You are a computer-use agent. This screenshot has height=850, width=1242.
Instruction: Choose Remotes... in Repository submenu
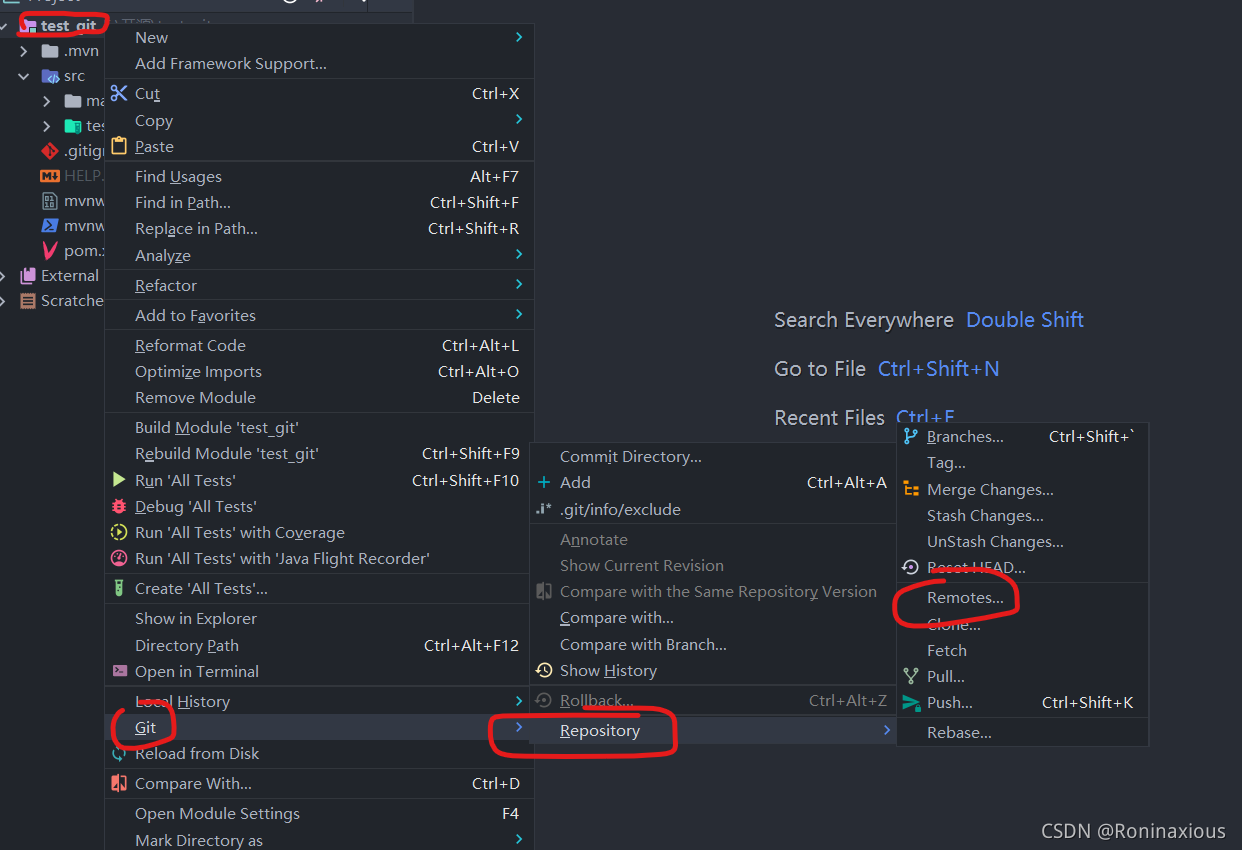click(x=1022, y=597)
